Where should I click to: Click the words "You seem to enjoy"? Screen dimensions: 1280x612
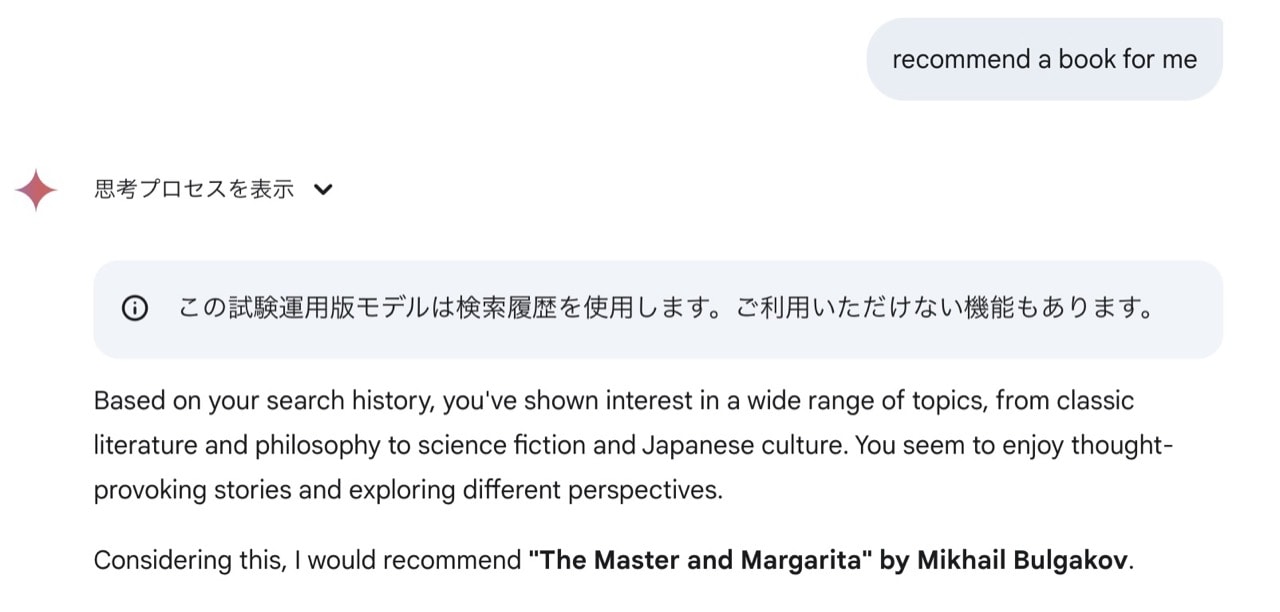click(x=949, y=445)
